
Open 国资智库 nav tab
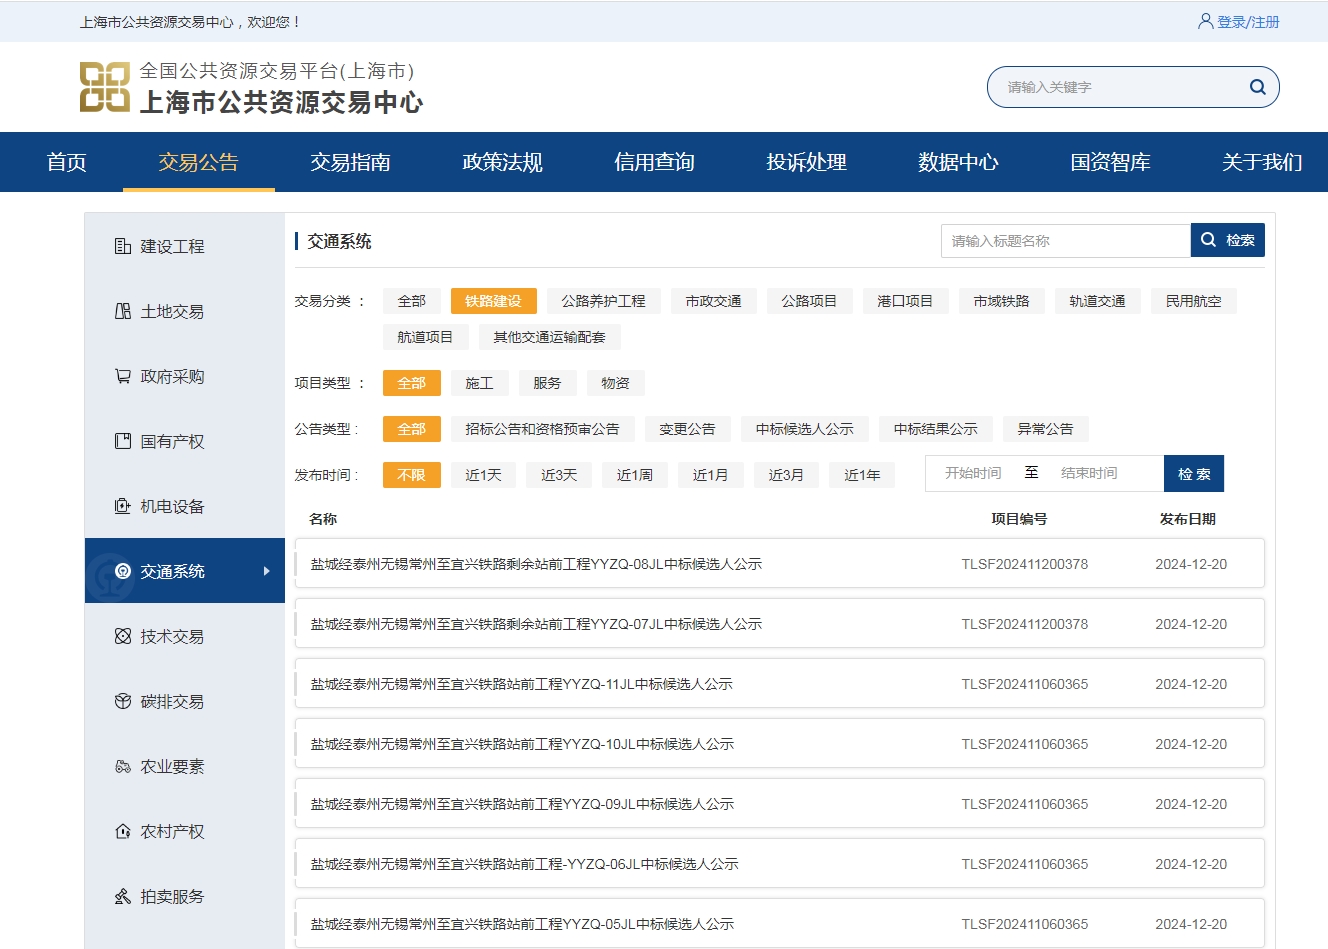pyautogui.click(x=1111, y=162)
